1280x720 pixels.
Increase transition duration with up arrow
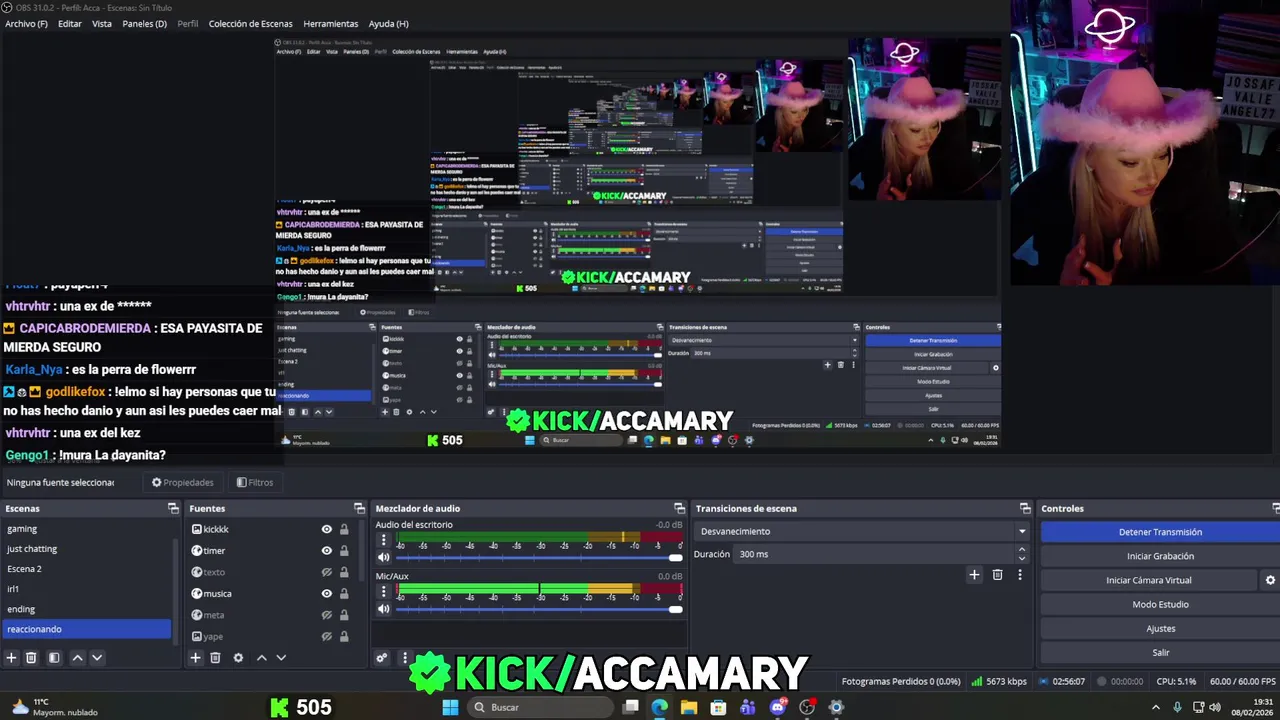tap(1021, 549)
